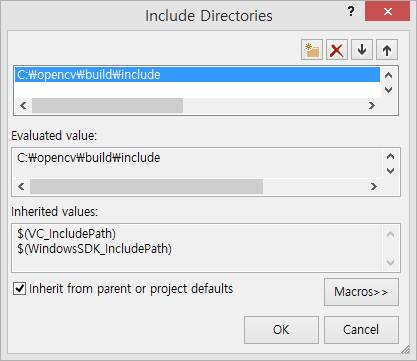The height and width of the screenshot is (361, 417).
Task: Select the C:\opencv\build\include entry in list
Action: coord(197,75)
